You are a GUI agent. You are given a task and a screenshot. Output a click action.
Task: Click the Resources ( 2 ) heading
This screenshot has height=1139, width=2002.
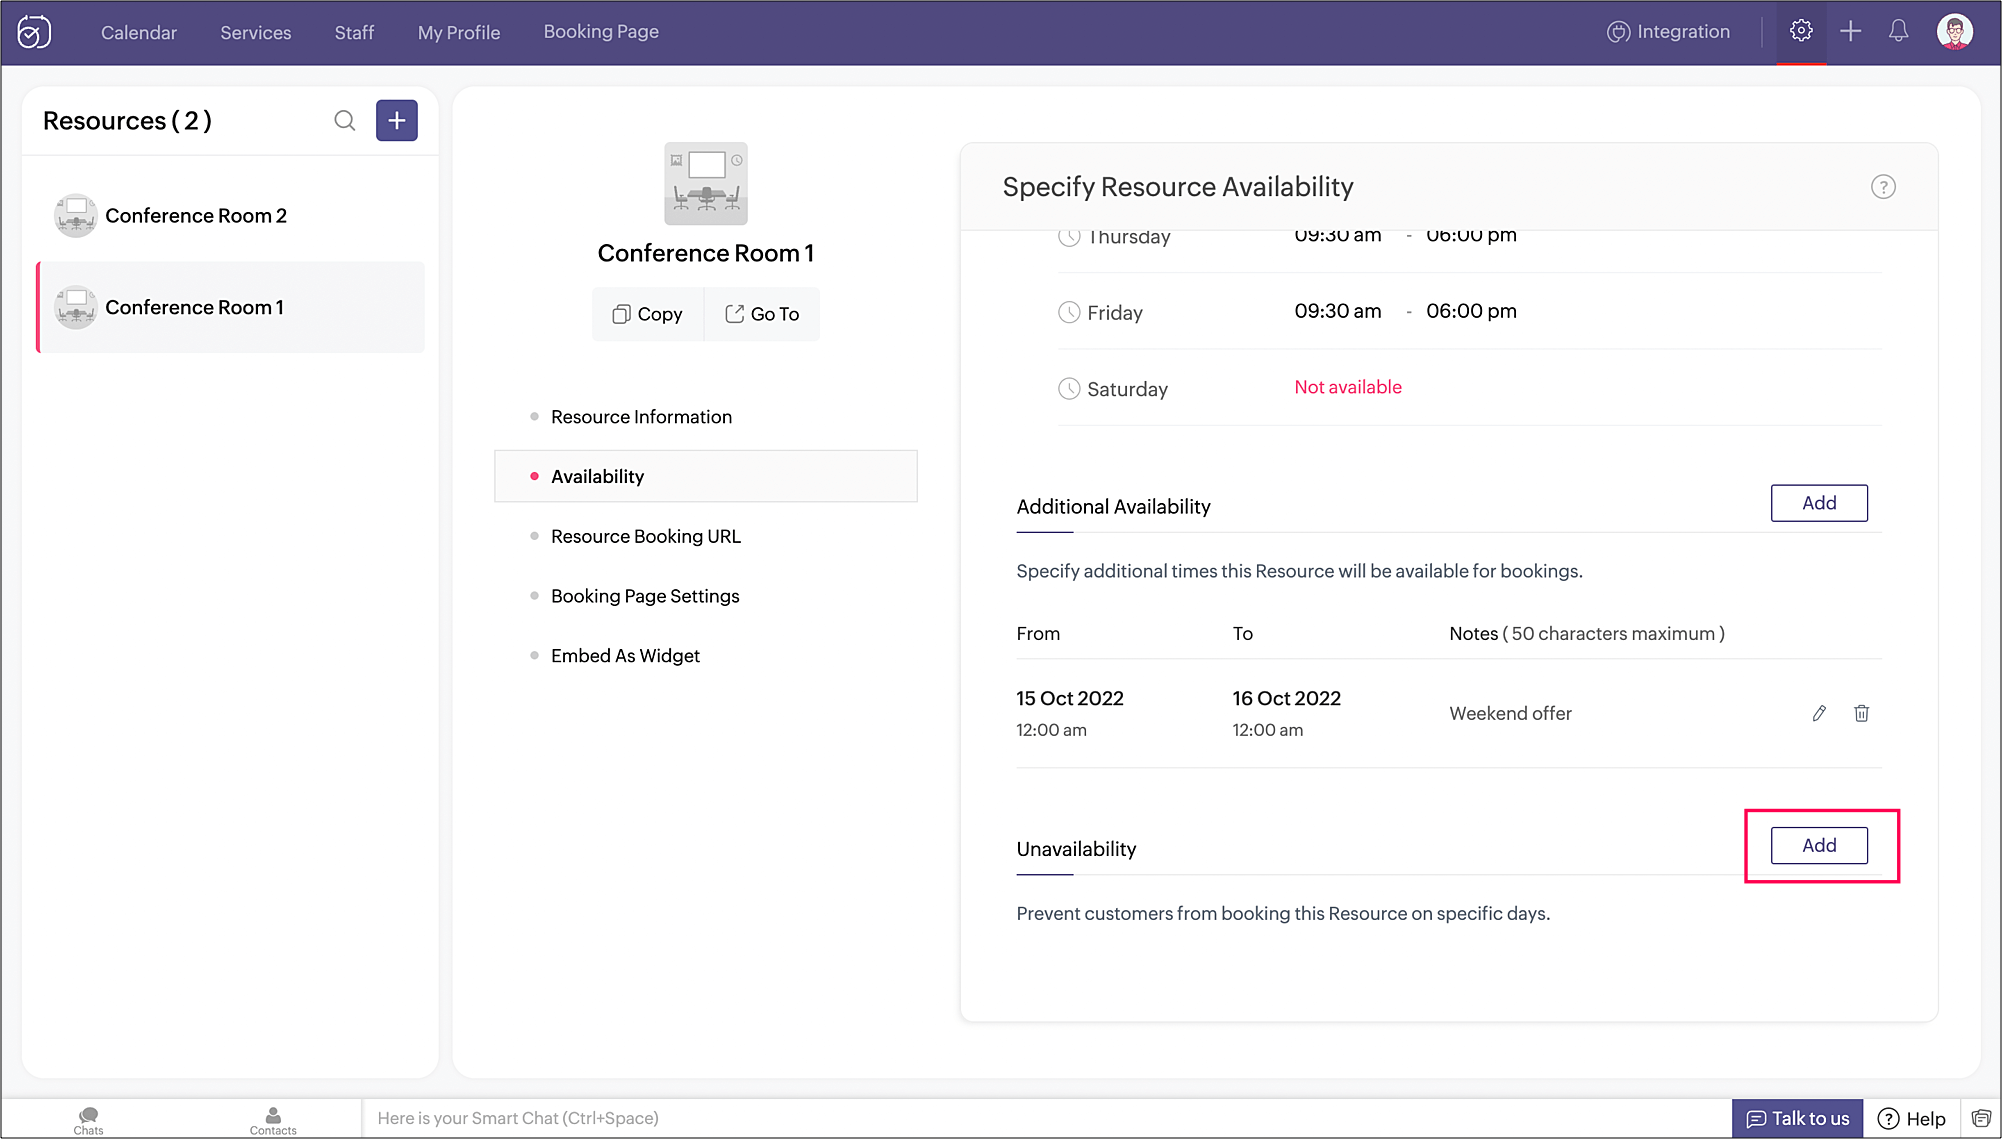click(127, 121)
